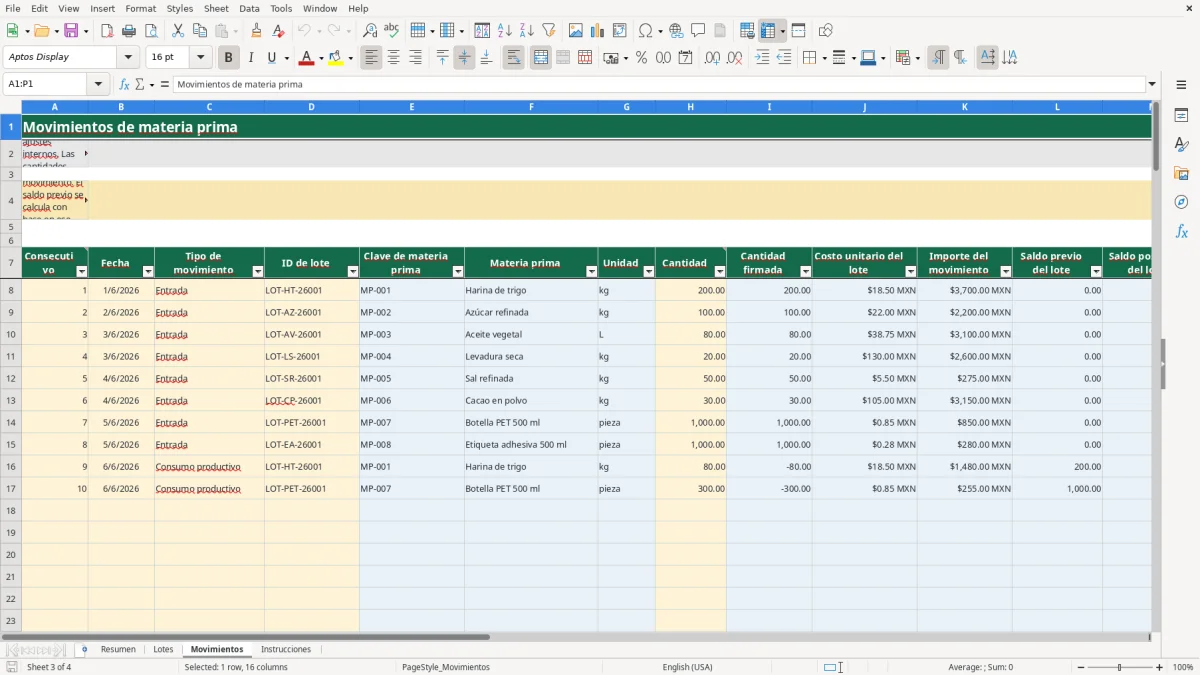Click the Save document icon
Screen dimensions: 1200x675
[x=71, y=31]
